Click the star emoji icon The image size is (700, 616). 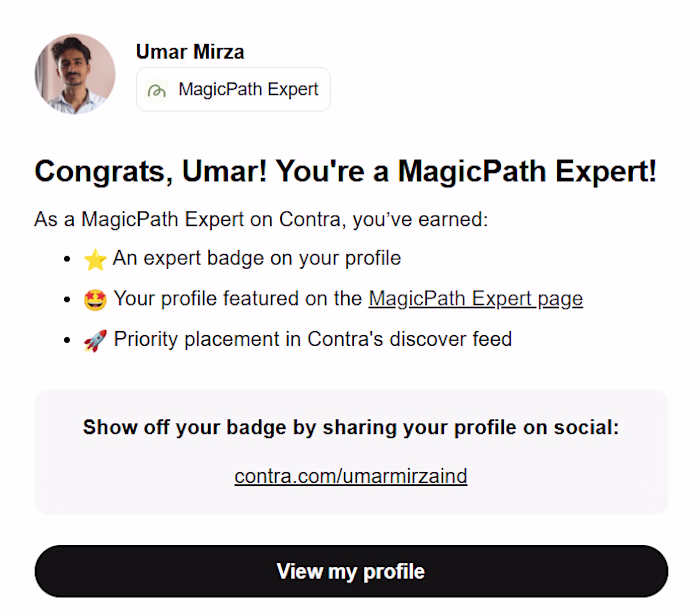pos(95,260)
